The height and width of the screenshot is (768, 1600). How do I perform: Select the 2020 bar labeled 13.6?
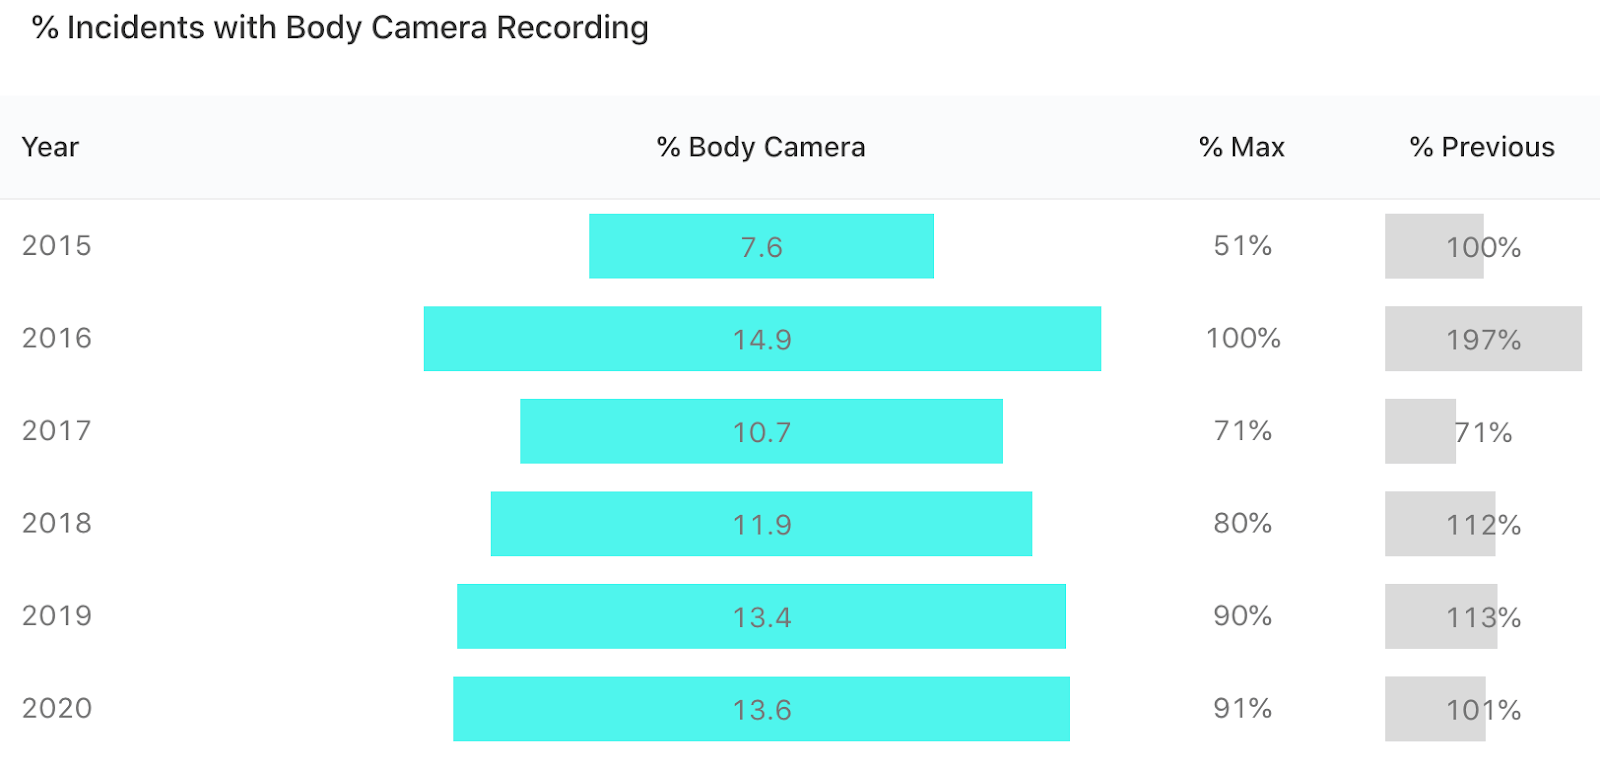pyautogui.click(x=761, y=709)
